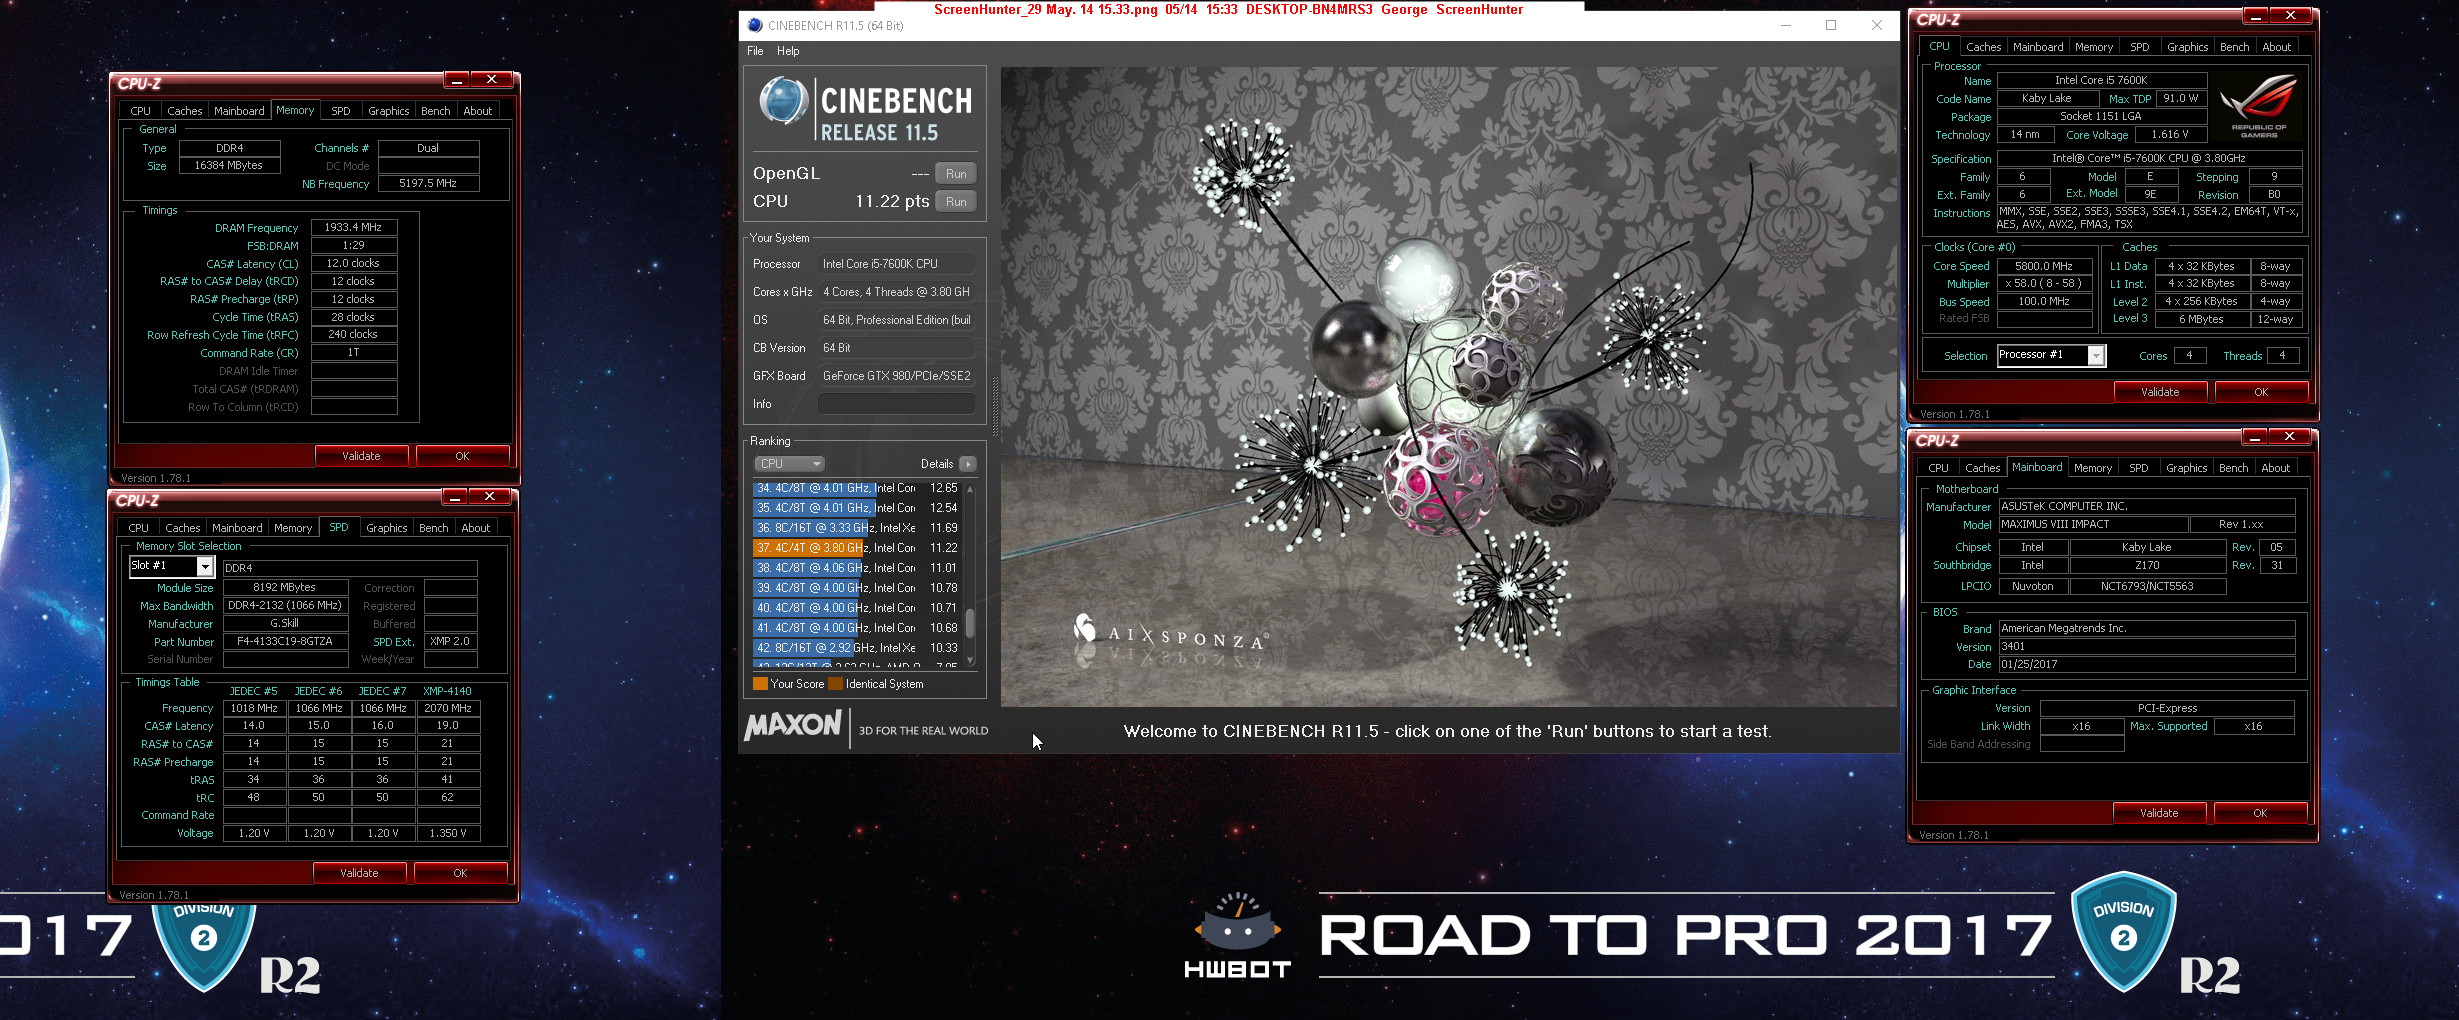Close the Mainboard CPU-Z window
The width and height of the screenshot is (2459, 1020).
2289,437
